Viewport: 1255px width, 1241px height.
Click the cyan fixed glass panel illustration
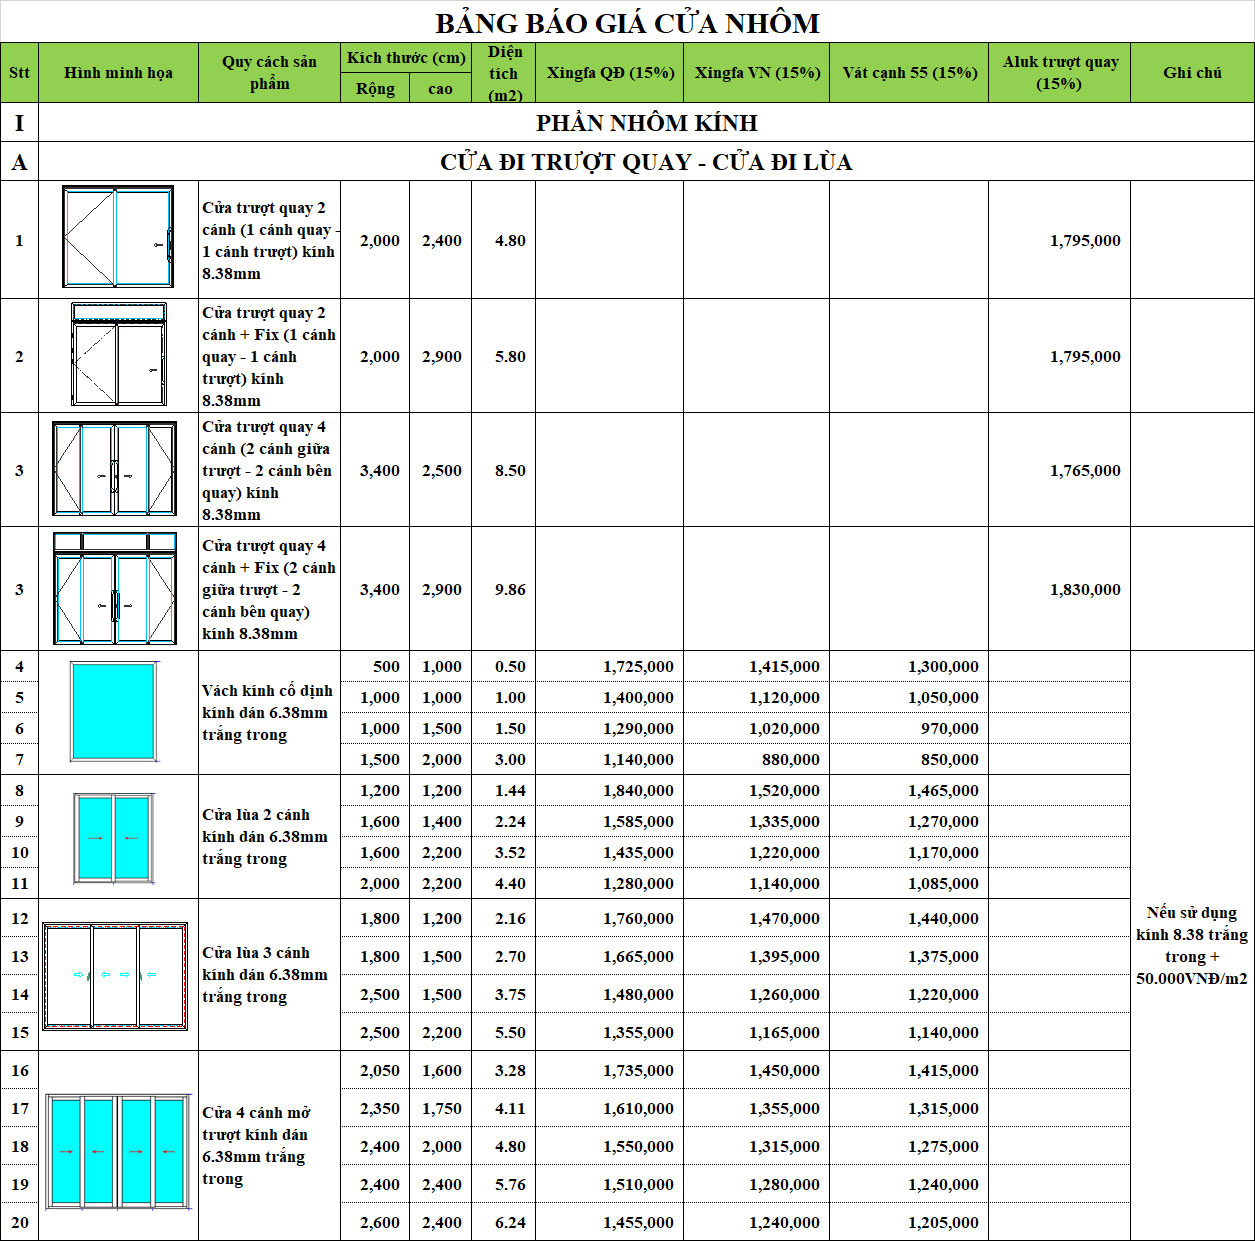(x=113, y=711)
